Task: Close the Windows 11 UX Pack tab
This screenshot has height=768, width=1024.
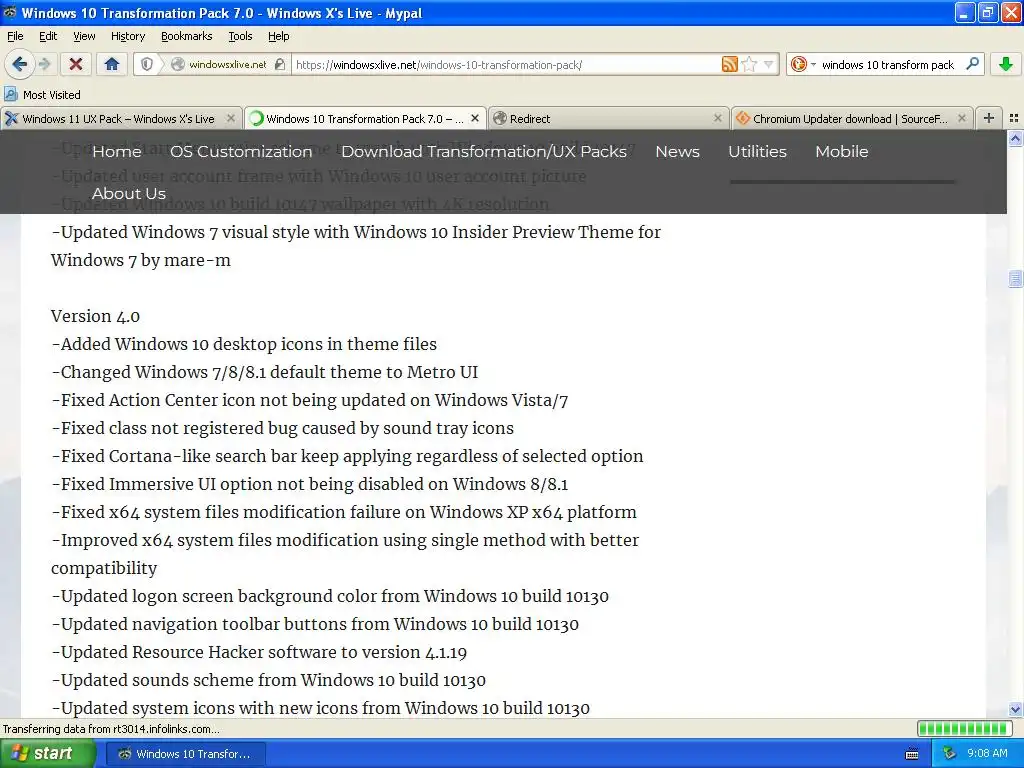Action: (x=231, y=118)
